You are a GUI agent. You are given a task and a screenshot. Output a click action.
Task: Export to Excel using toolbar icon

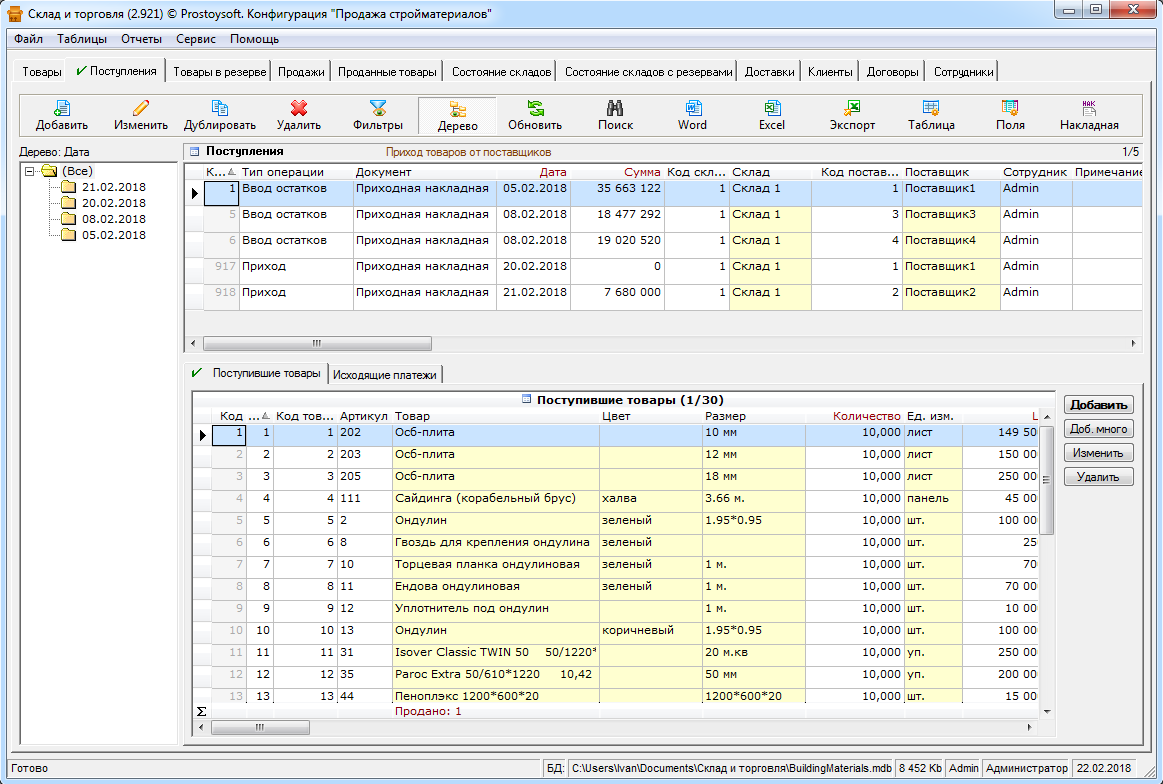click(x=772, y=115)
